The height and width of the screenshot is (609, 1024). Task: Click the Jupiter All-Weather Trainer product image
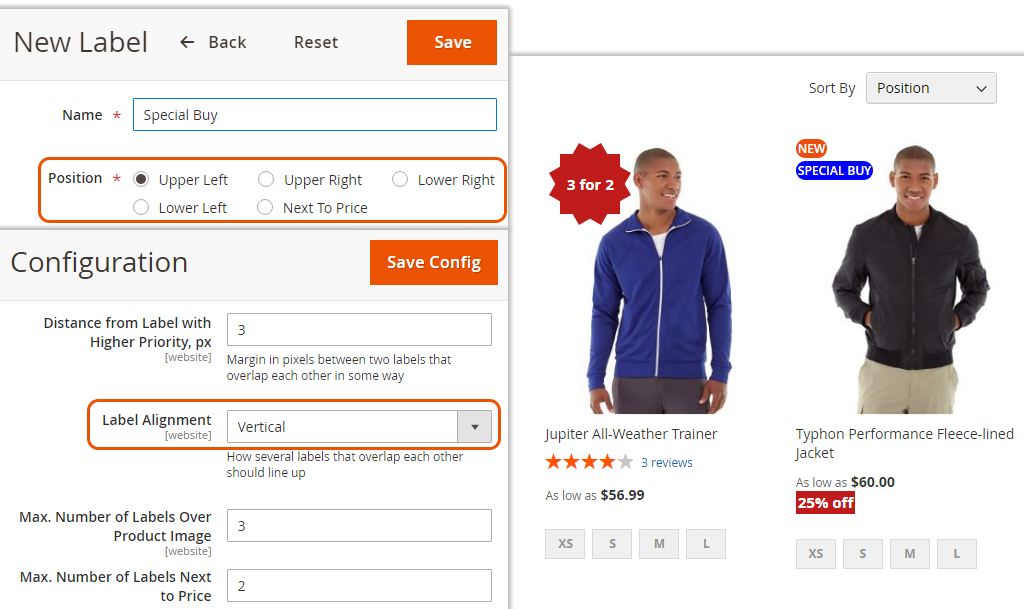[657, 290]
